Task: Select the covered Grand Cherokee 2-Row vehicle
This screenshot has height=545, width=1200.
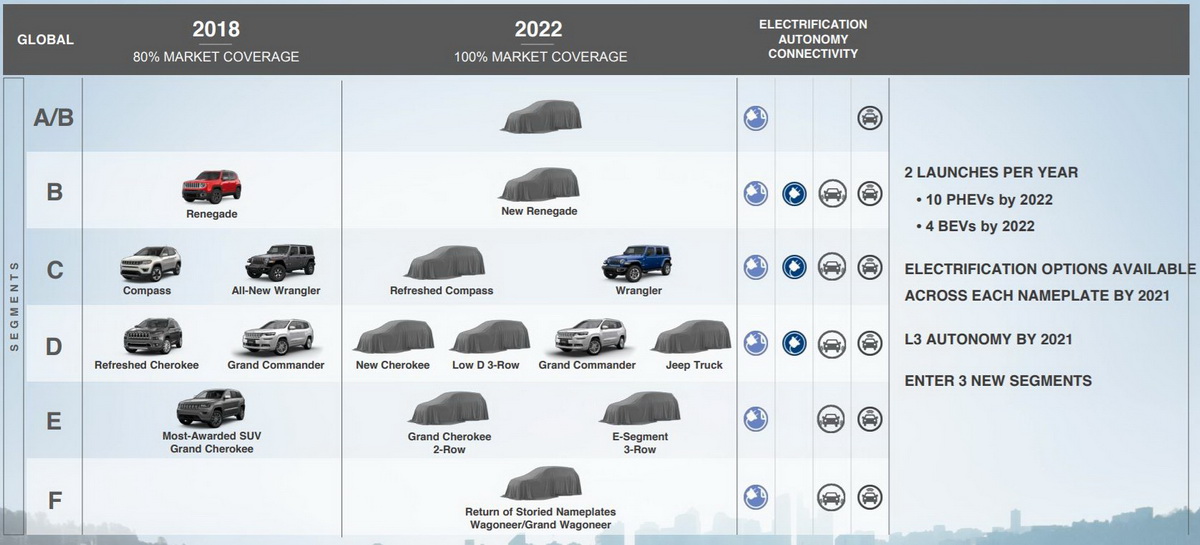Action: click(448, 409)
